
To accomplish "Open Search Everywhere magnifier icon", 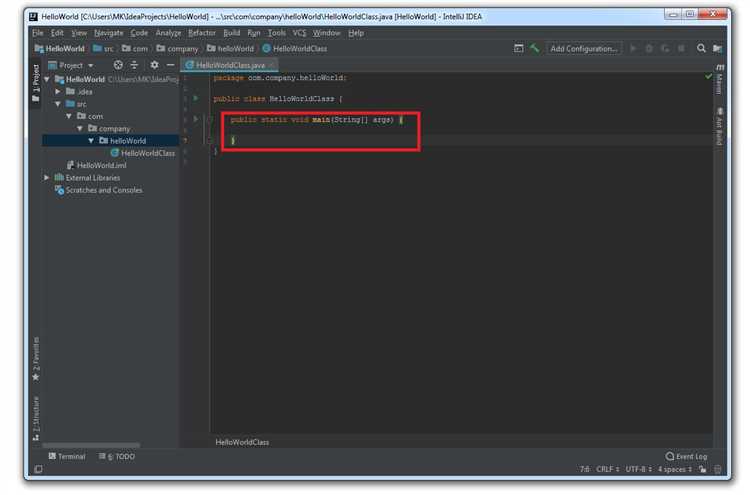I will (701, 48).
